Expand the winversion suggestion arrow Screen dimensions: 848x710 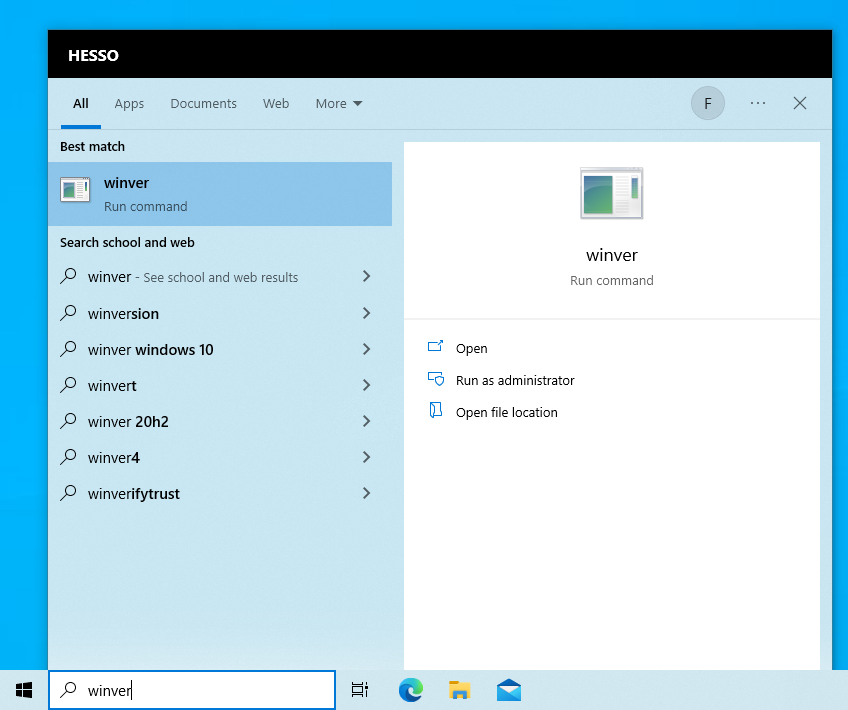[x=367, y=313]
